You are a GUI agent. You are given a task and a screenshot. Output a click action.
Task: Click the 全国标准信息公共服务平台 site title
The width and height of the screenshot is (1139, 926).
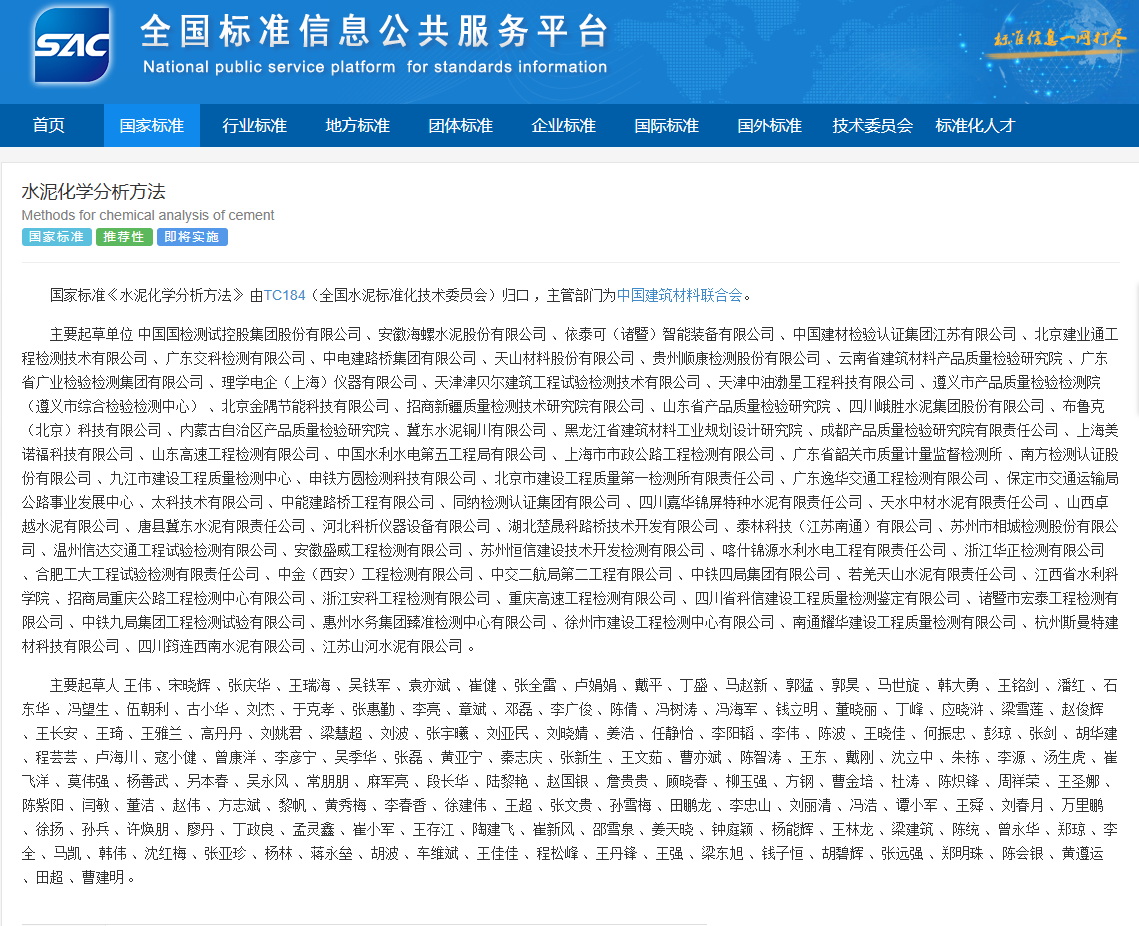tap(374, 32)
